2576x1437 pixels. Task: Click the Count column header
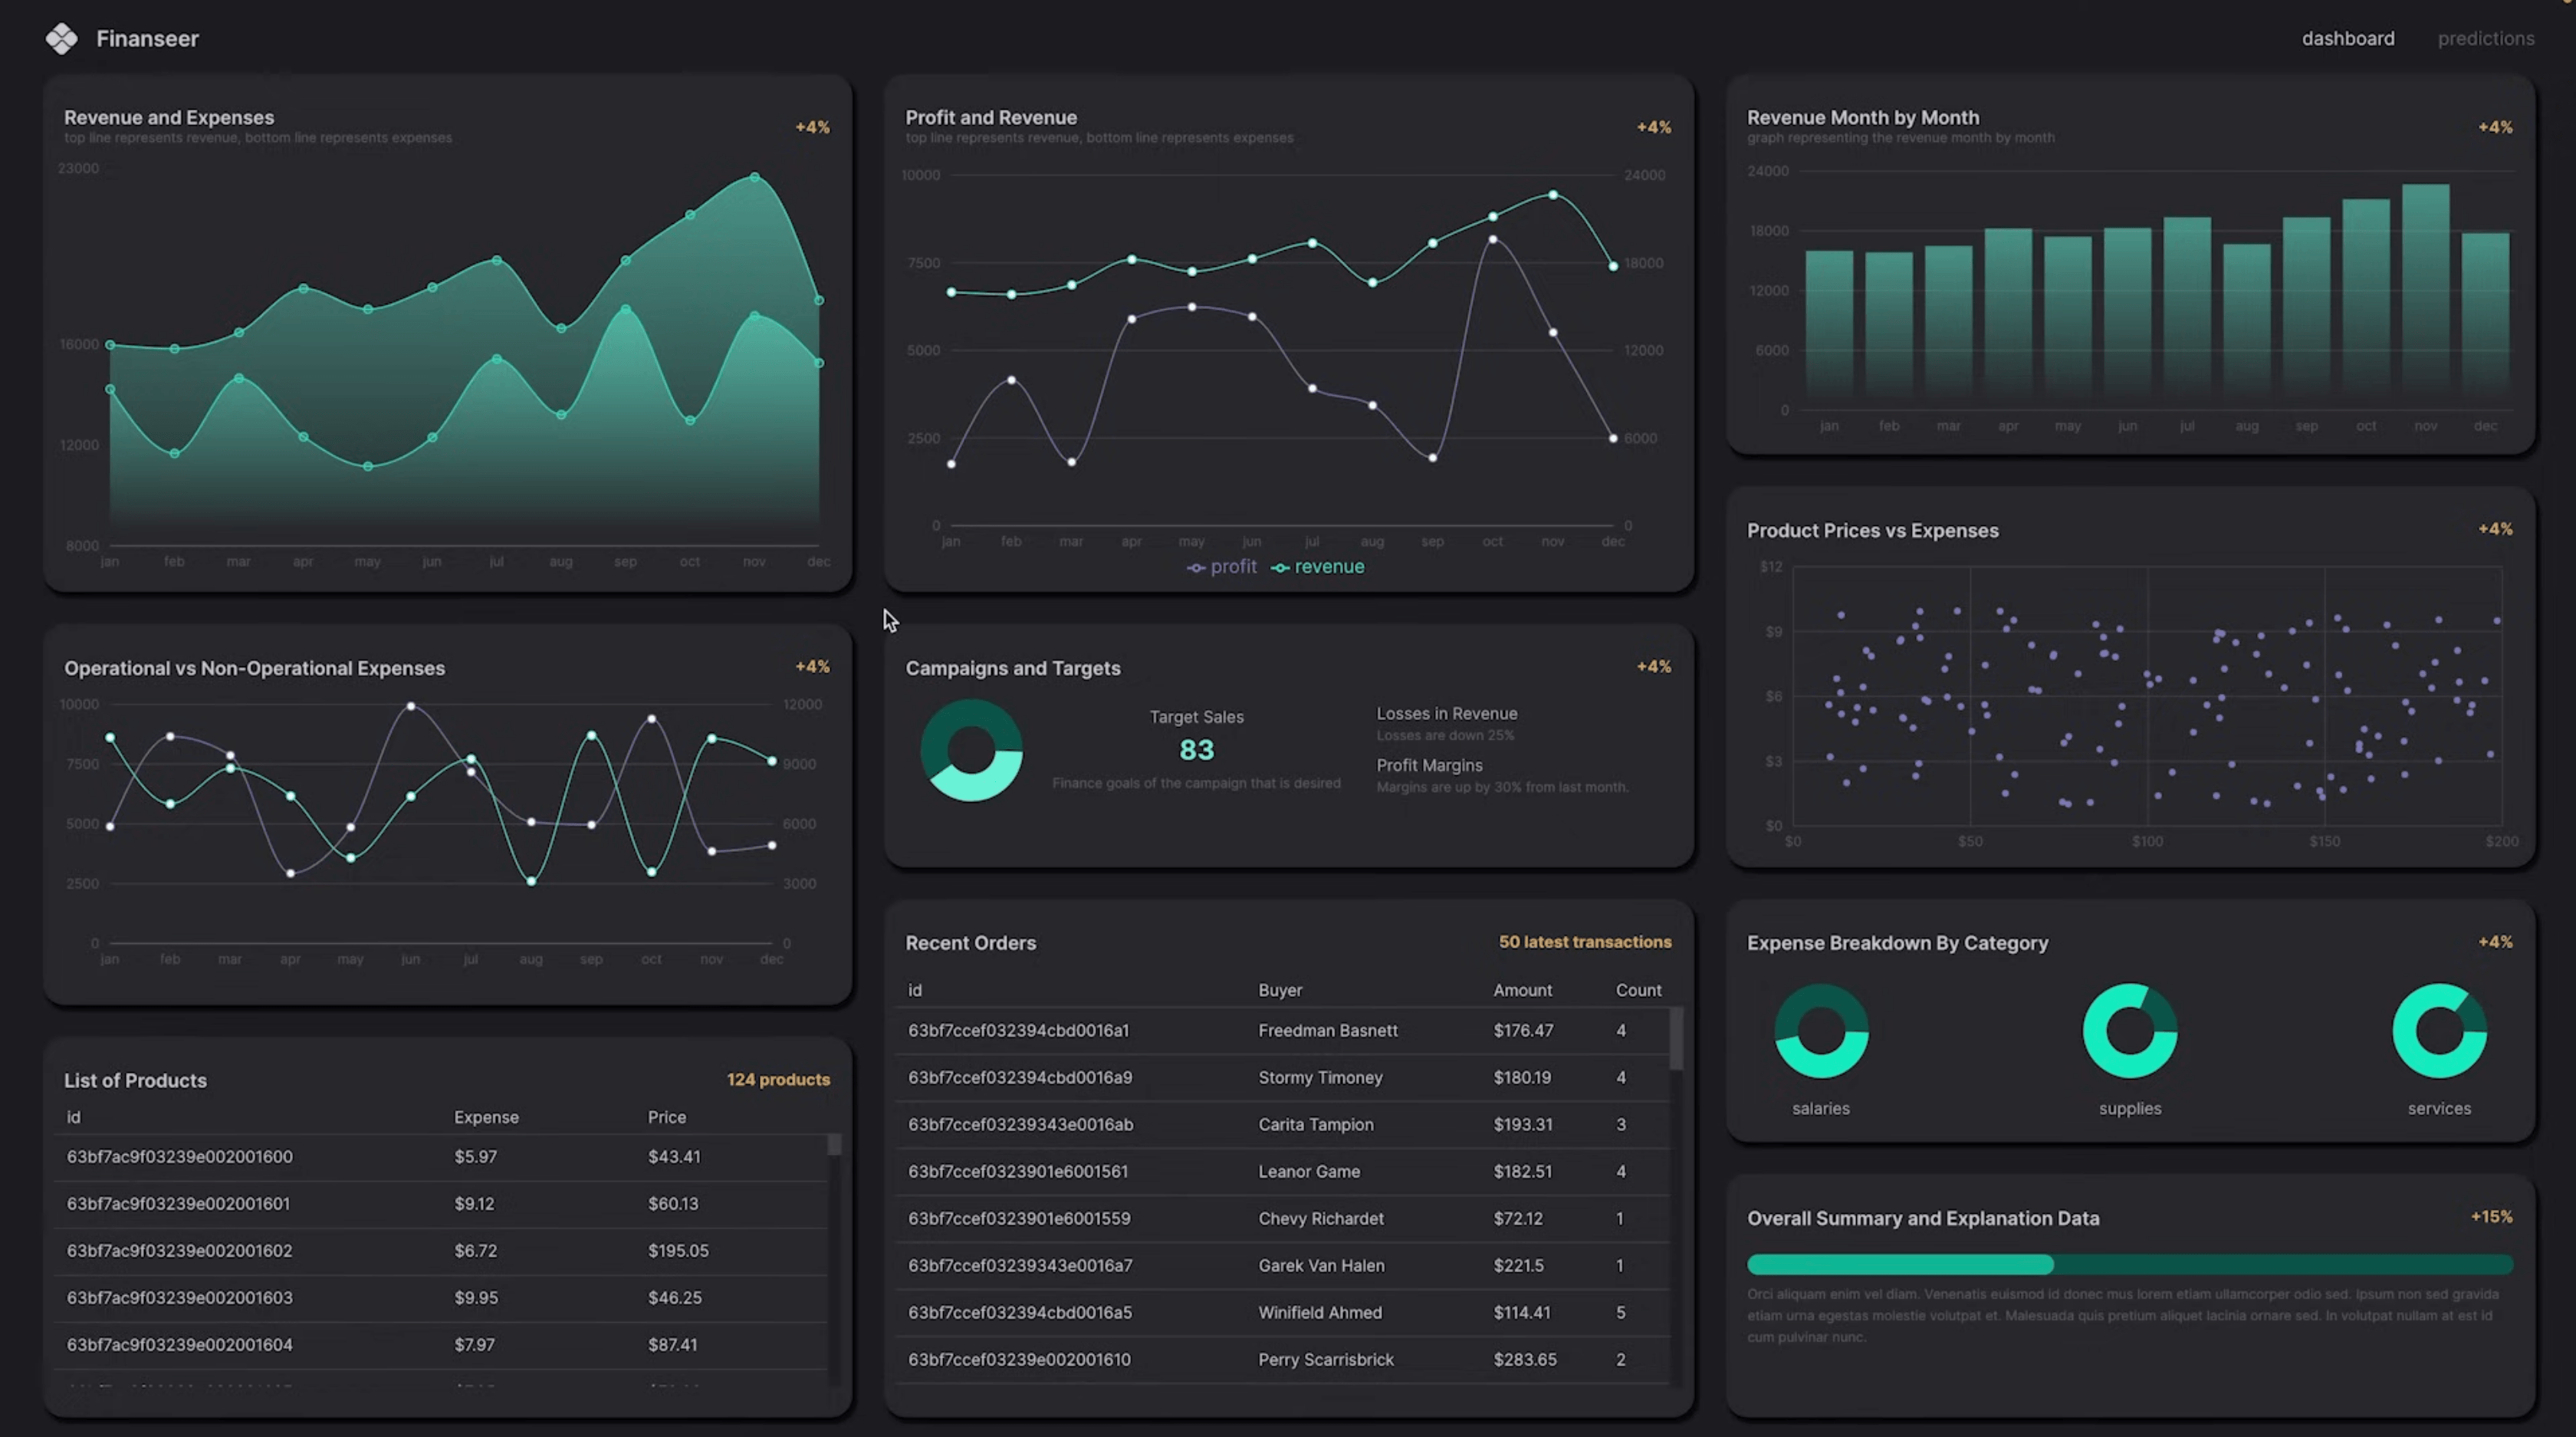click(x=1638, y=990)
